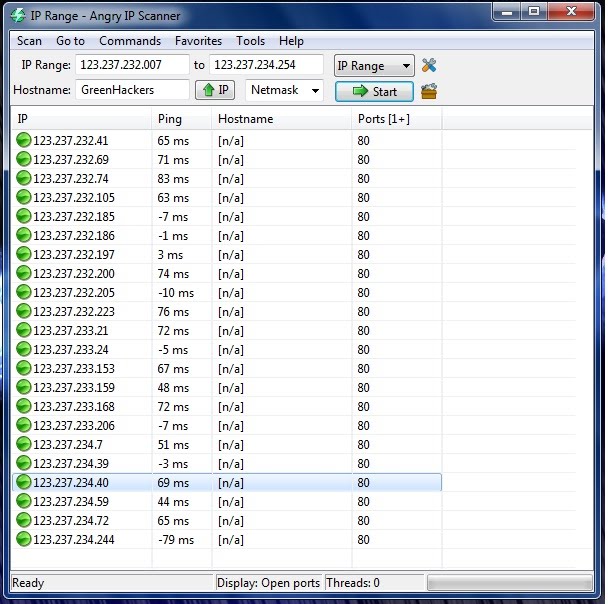Viewport: 608px width, 604px height.
Task: Click green status icon for 123.237.232.74
Action: (24, 178)
